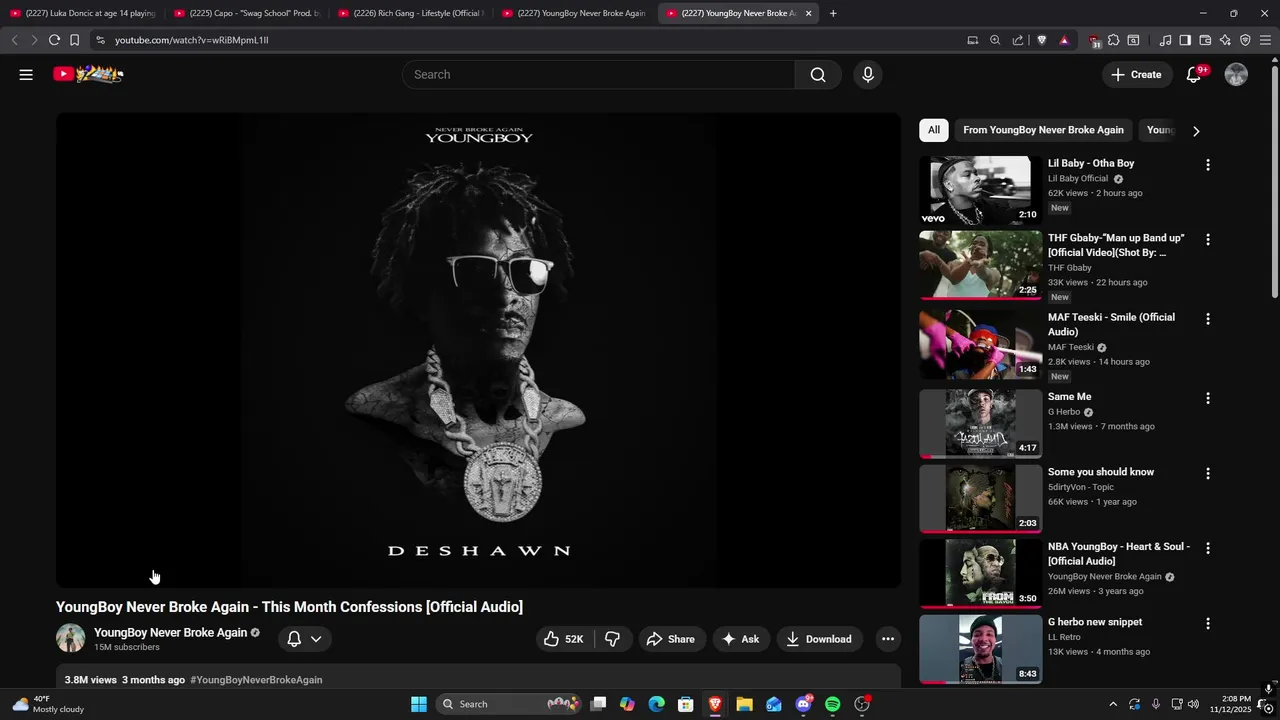Viewport: 1280px width, 720px height.
Task: Start voice search with microphone icon
Action: point(867,75)
